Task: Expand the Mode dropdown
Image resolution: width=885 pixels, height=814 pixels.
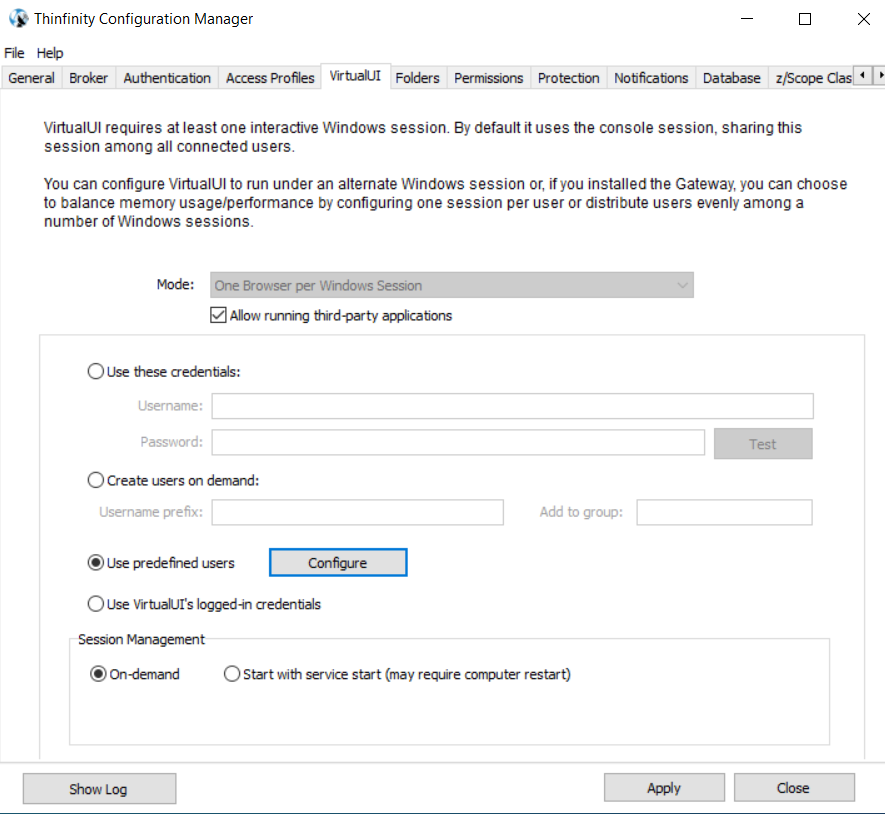Action: click(452, 285)
